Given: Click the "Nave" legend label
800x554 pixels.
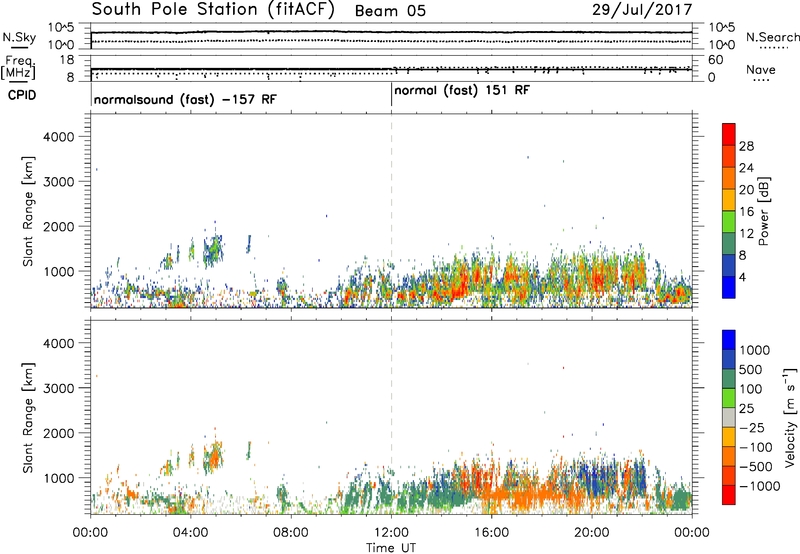Looking at the screenshot, I should (761, 69).
